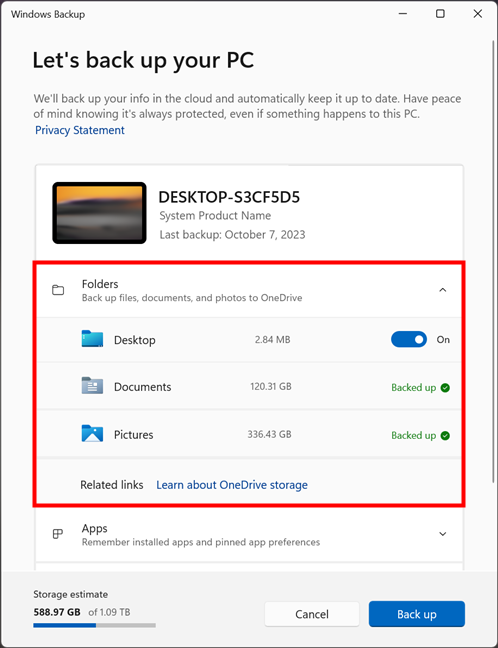Click the Documents folder label
The height and width of the screenshot is (648, 498).
click(x=143, y=387)
